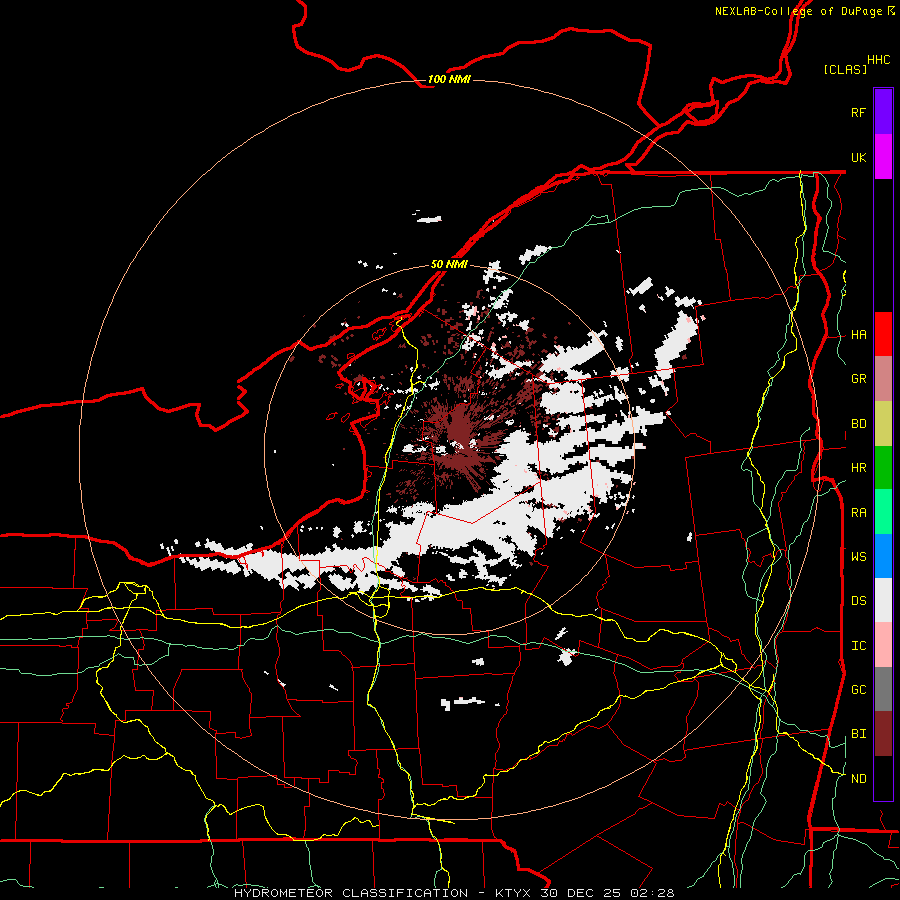The width and height of the screenshot is (900, 900).
Task: Pick the WS blue legend swatch
Action: 883,556
